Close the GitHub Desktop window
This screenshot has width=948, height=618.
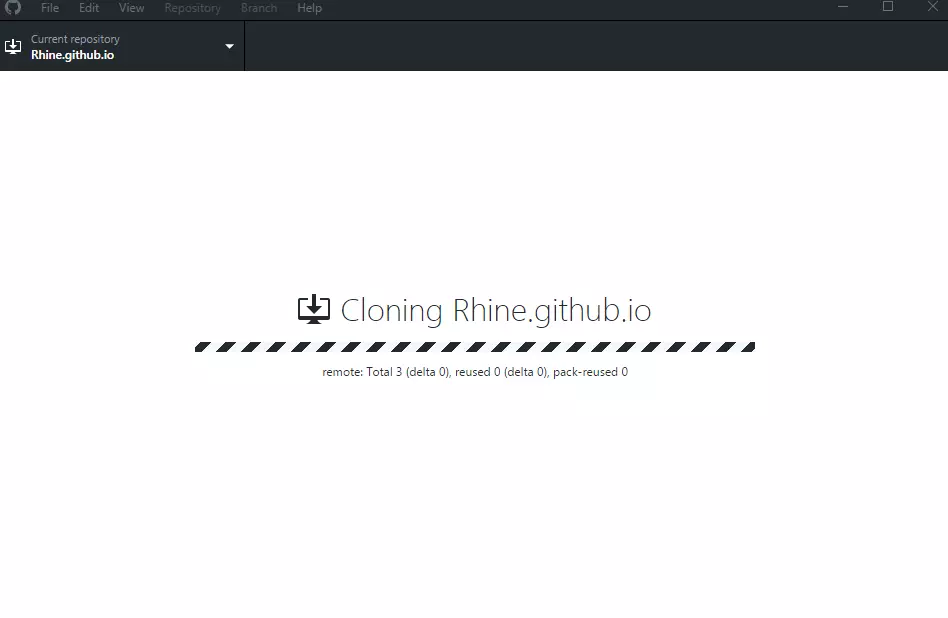click(933, 7)
